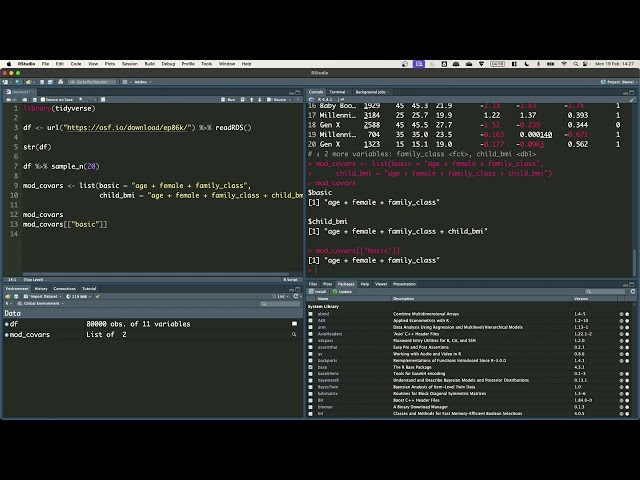Screen dimensions: 640x480
Task: Open the List view dropdown in Environment
Action: coord(281,296)
